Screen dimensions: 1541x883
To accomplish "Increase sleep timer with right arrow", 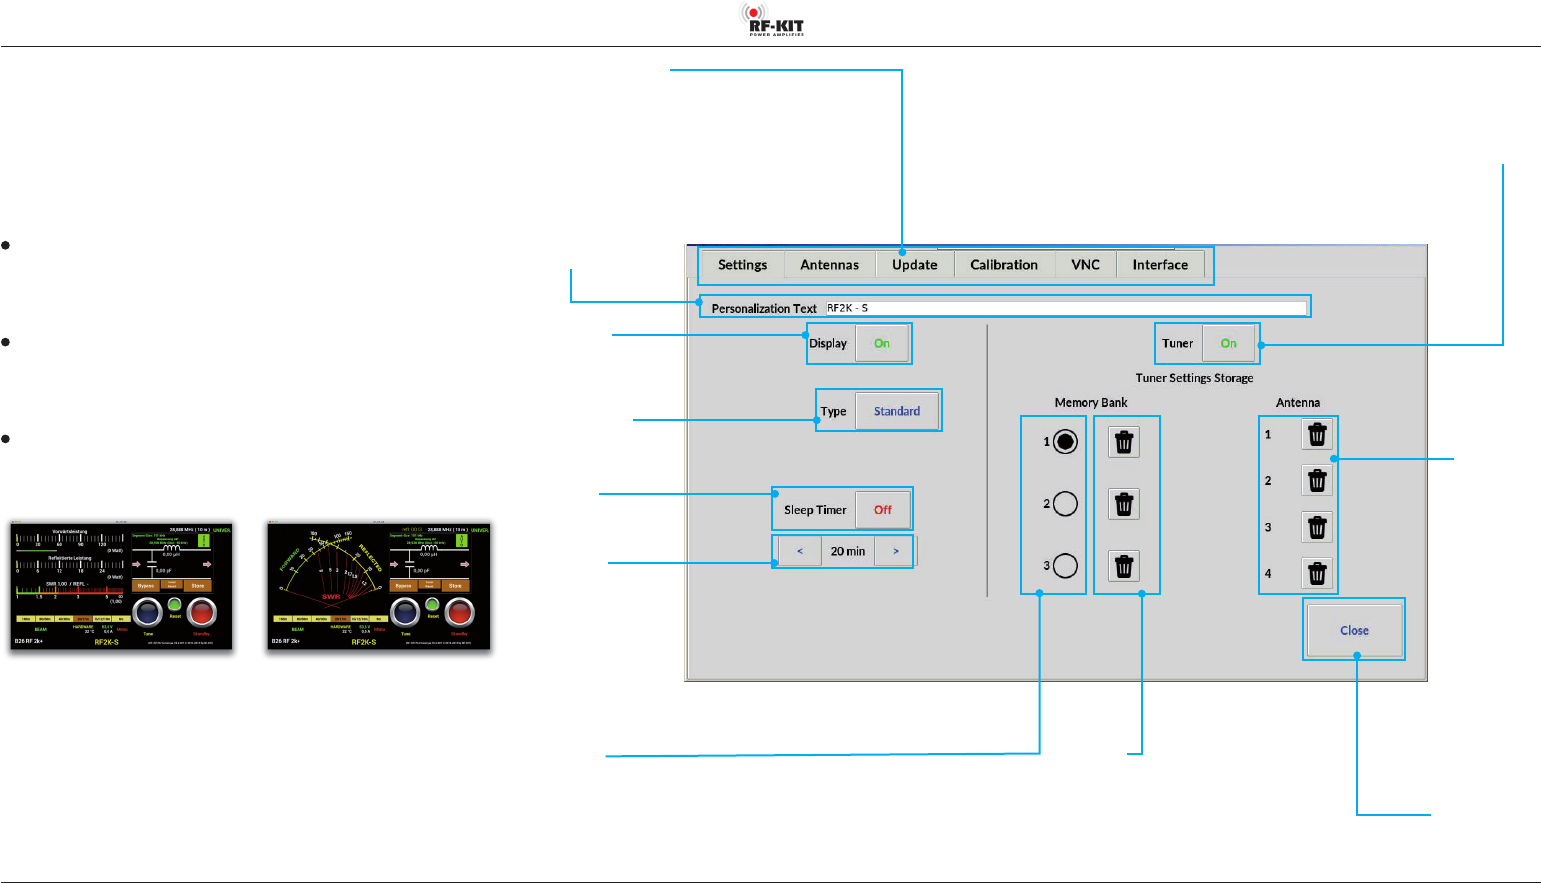I will 895,551.
